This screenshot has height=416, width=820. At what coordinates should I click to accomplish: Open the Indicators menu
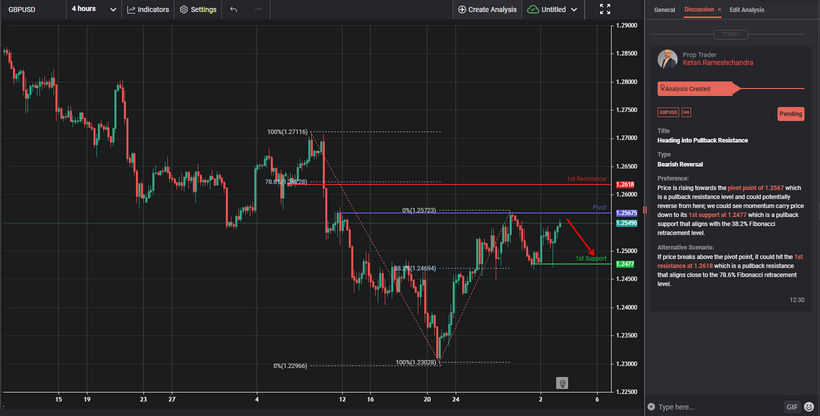click(x=148, y=9)
